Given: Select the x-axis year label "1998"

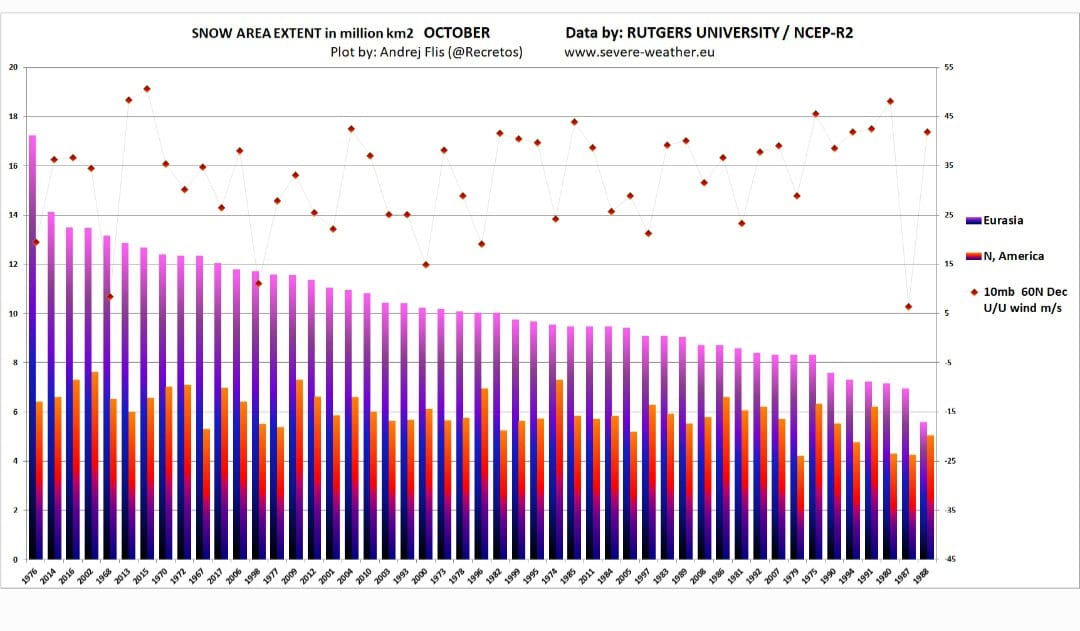Looking at the screenshot, I should click(253, 576).
